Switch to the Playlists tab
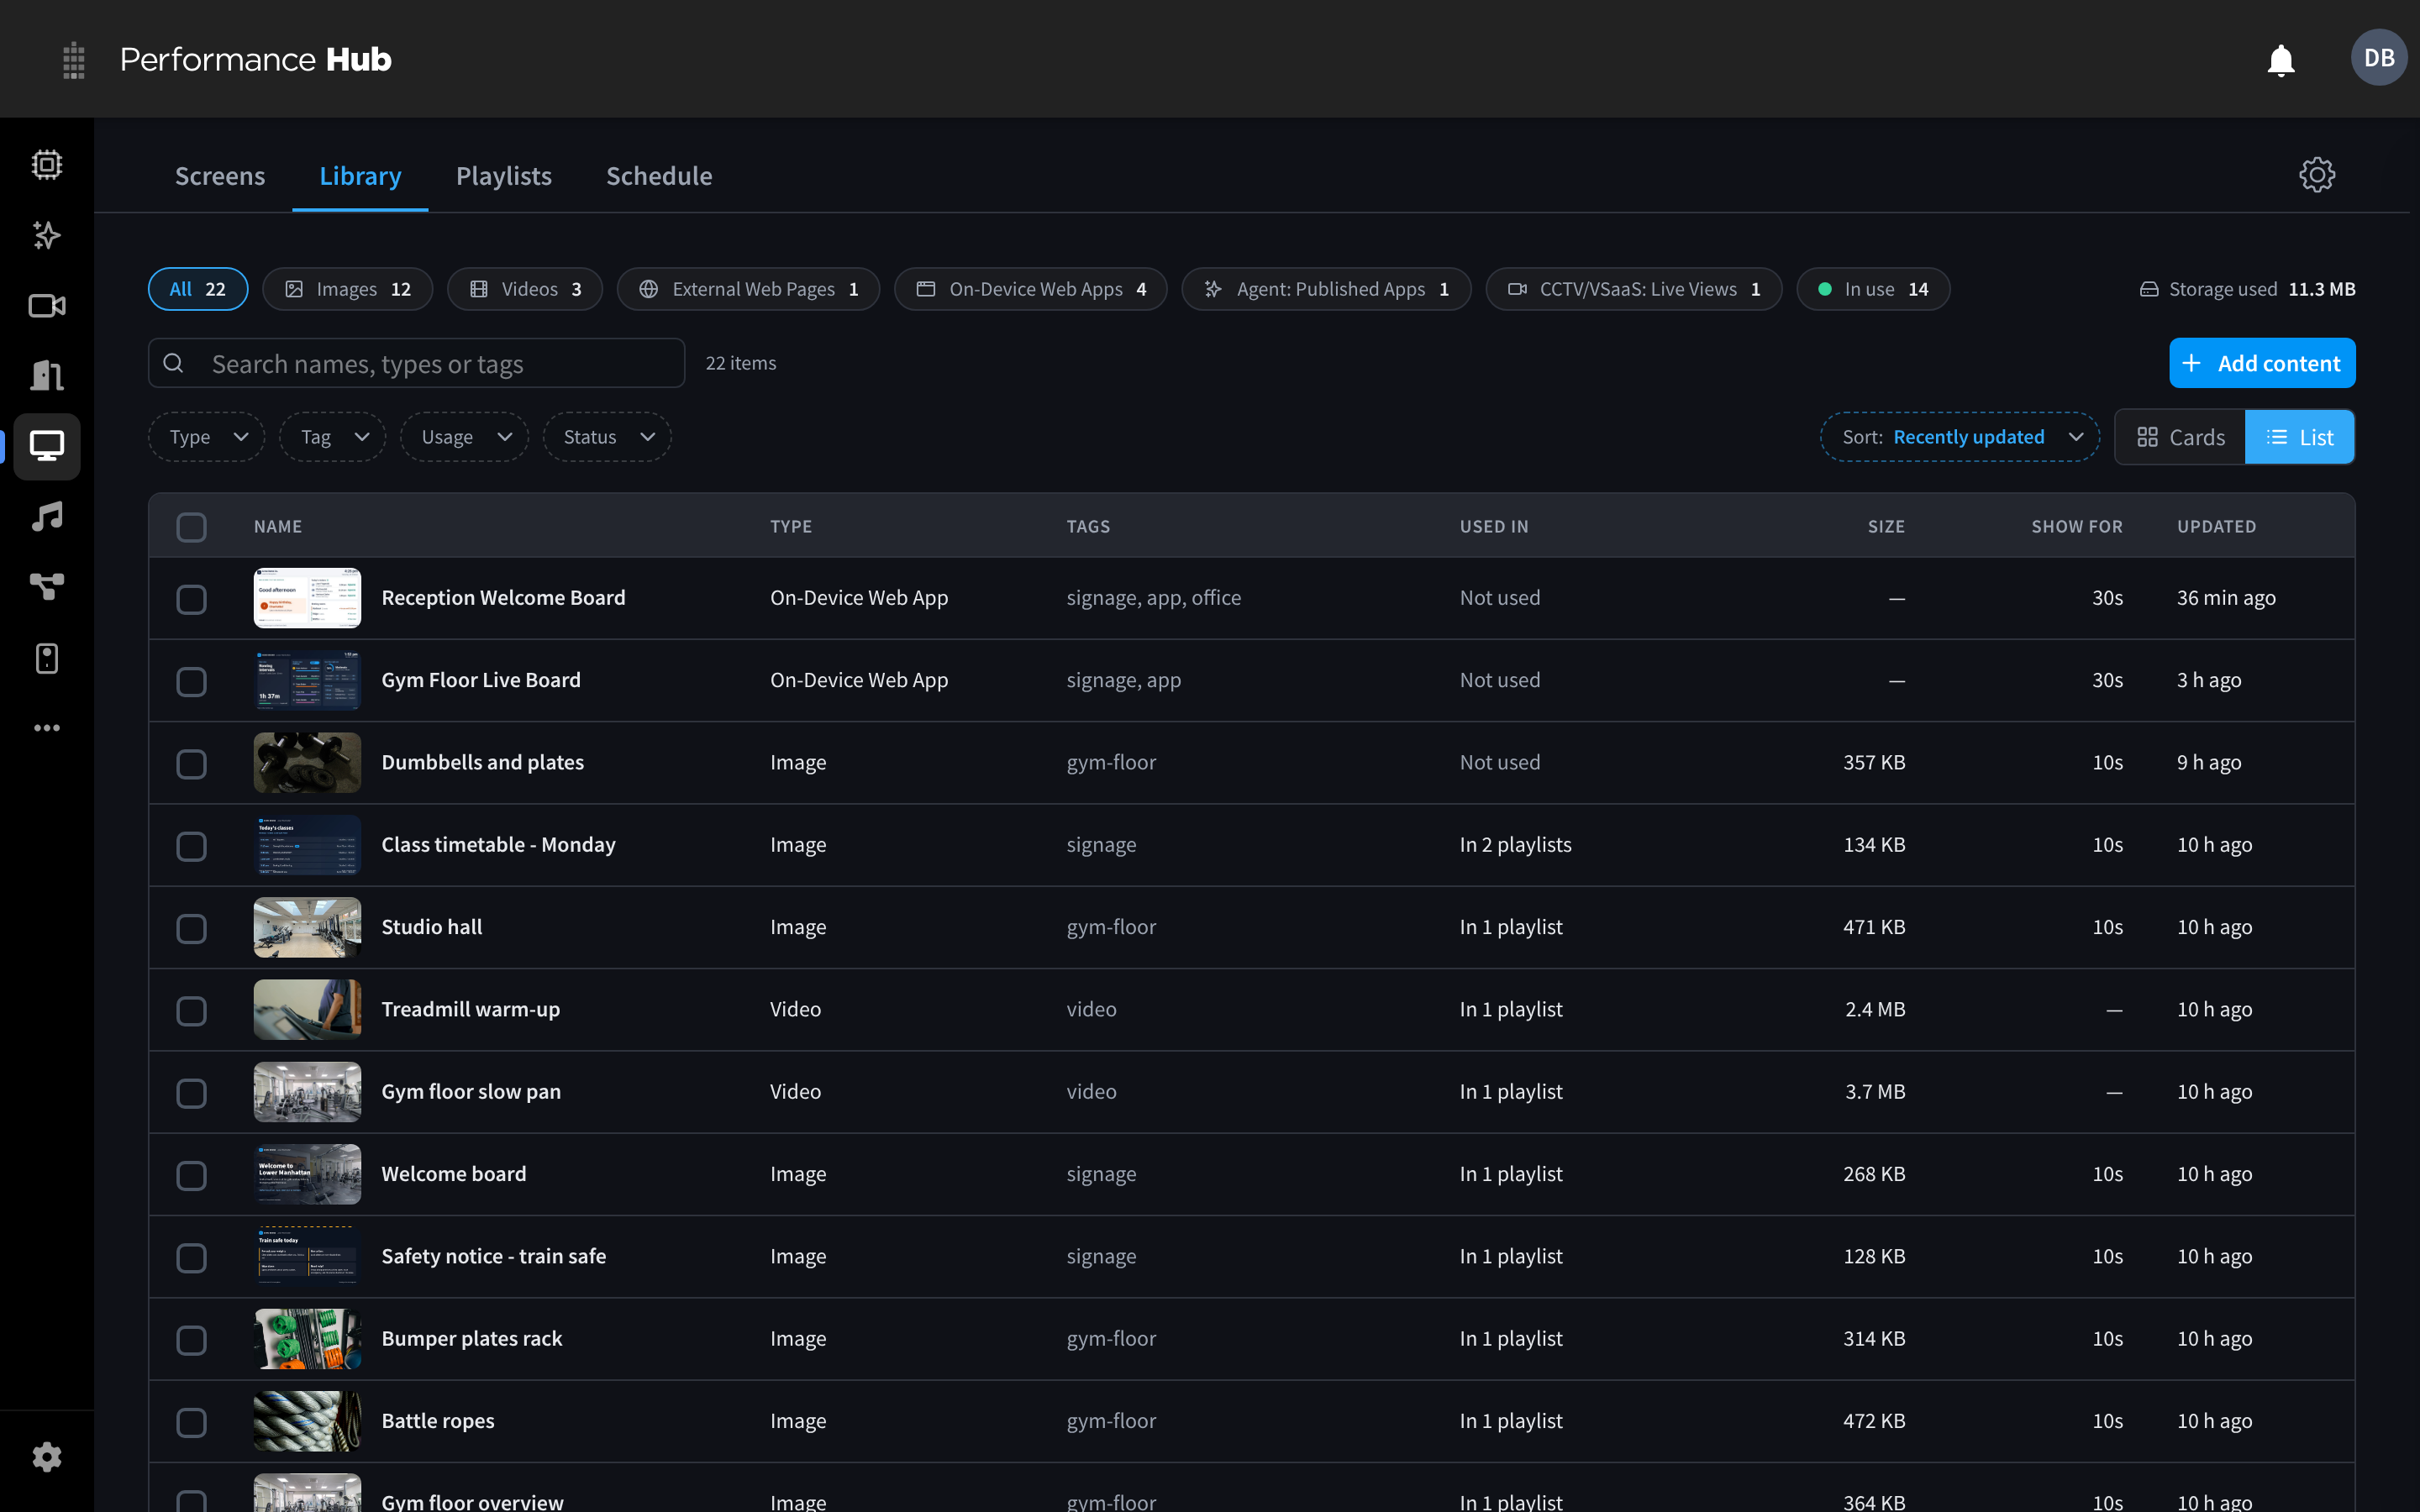This screenshot has width=2420, height=1512. coord(504,176)
